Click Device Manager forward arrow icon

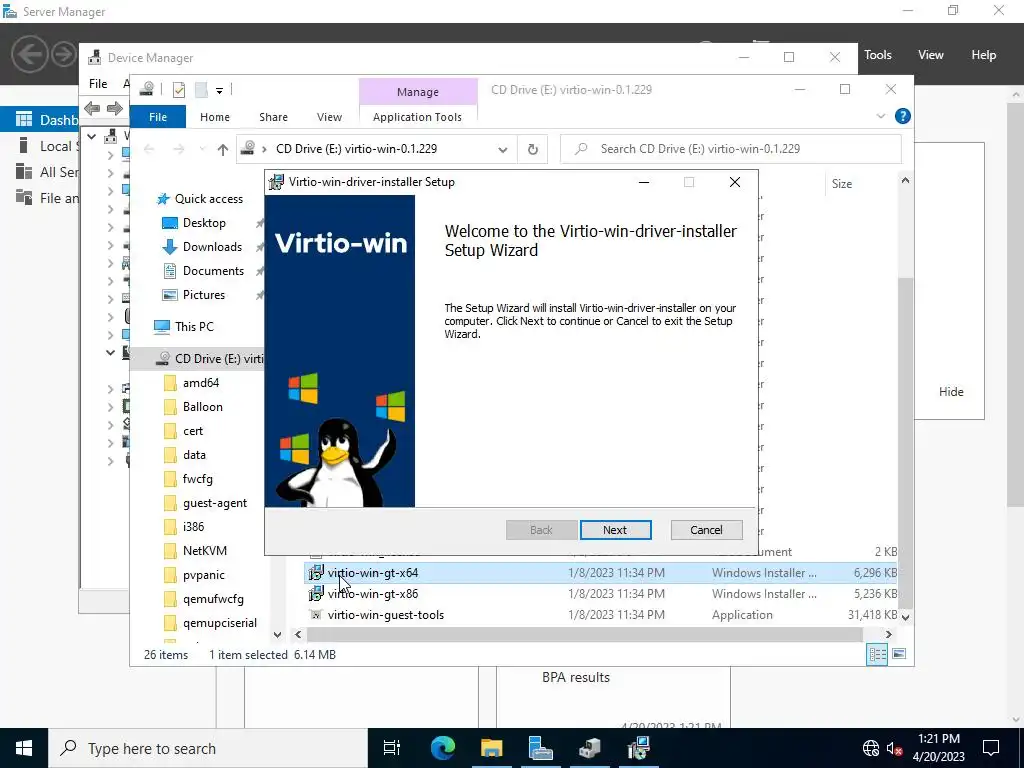point(115,108)
